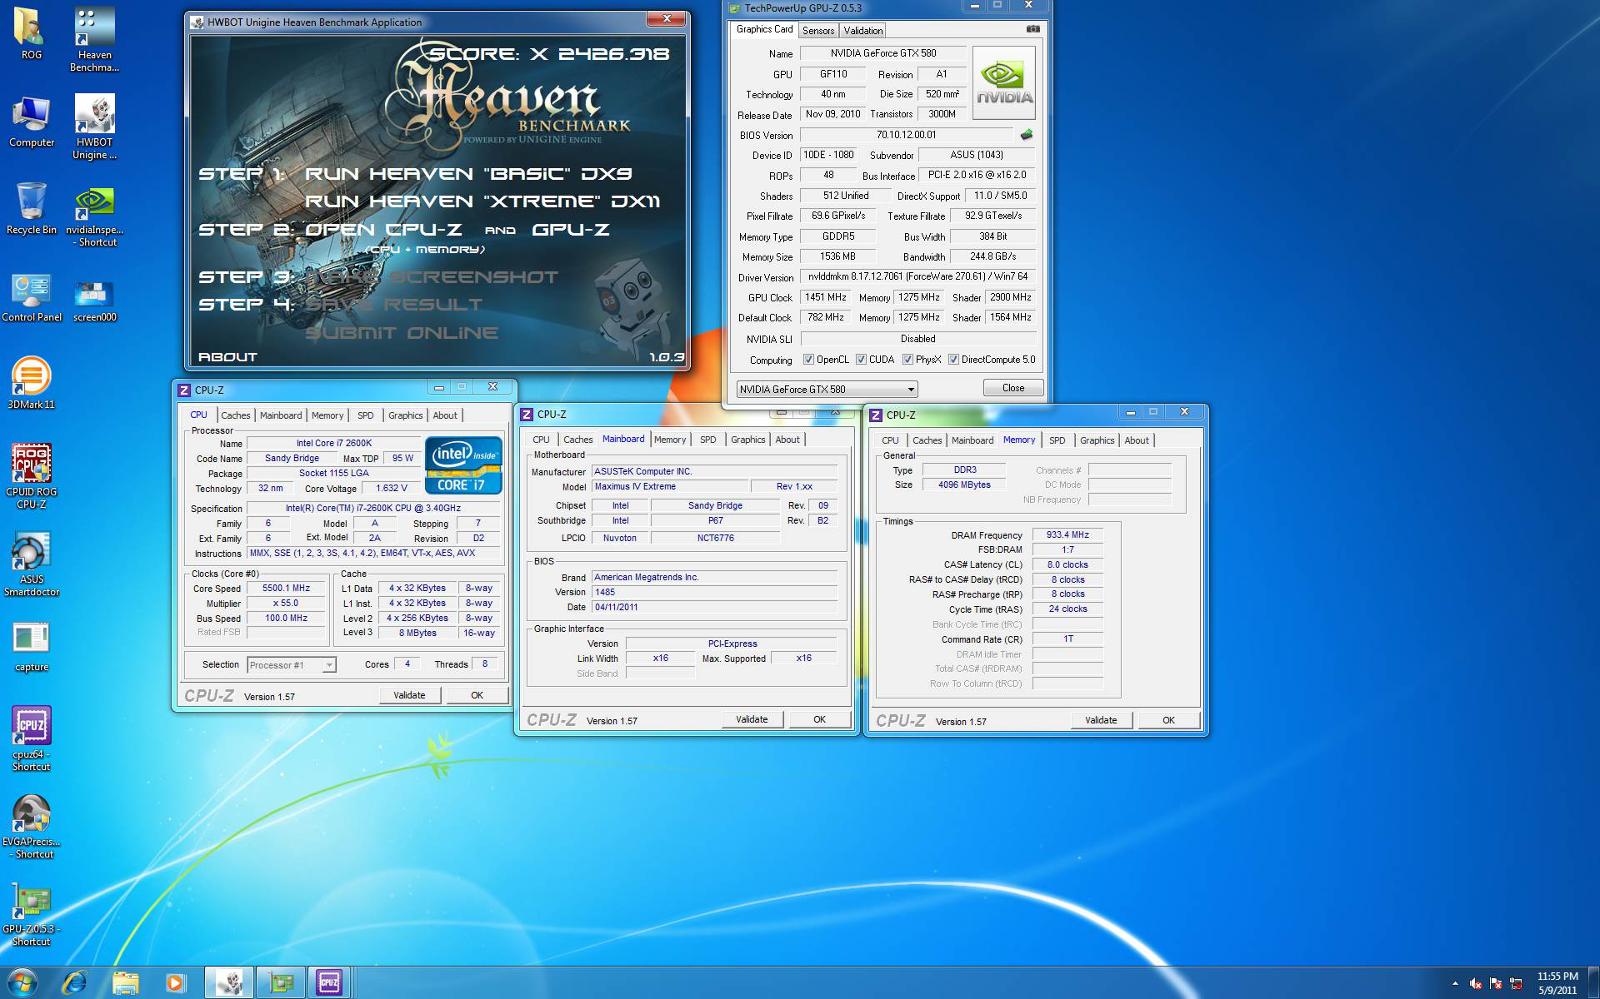Viewport: 1600px width, 999px height.
Task: Click Validate in Mainboard CPU-Z window
Action: pyautogui.click(x=752, y=719)
